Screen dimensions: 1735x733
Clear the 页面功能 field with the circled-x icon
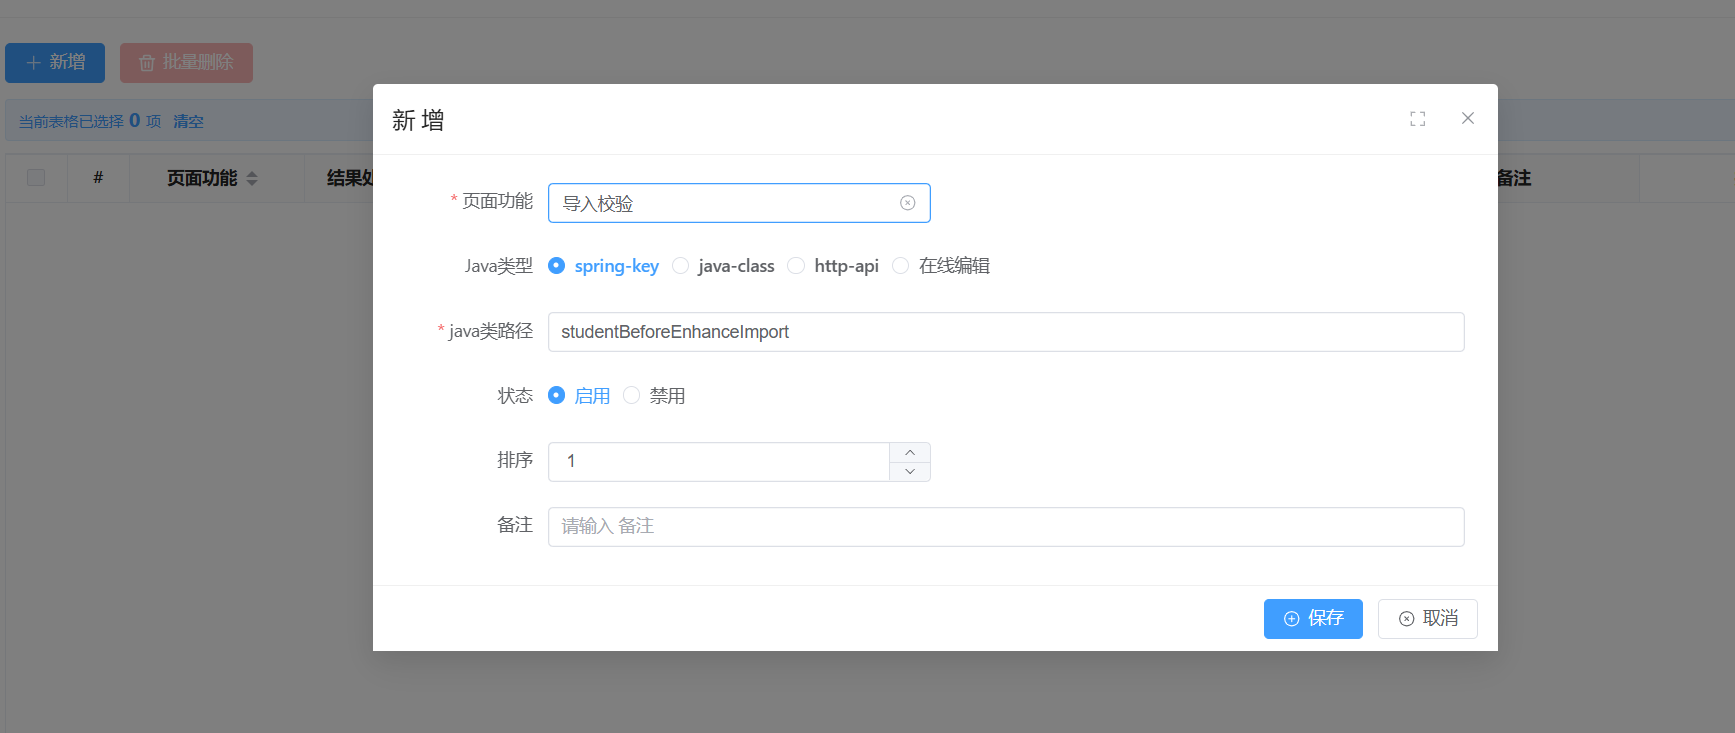pos(908,203)
